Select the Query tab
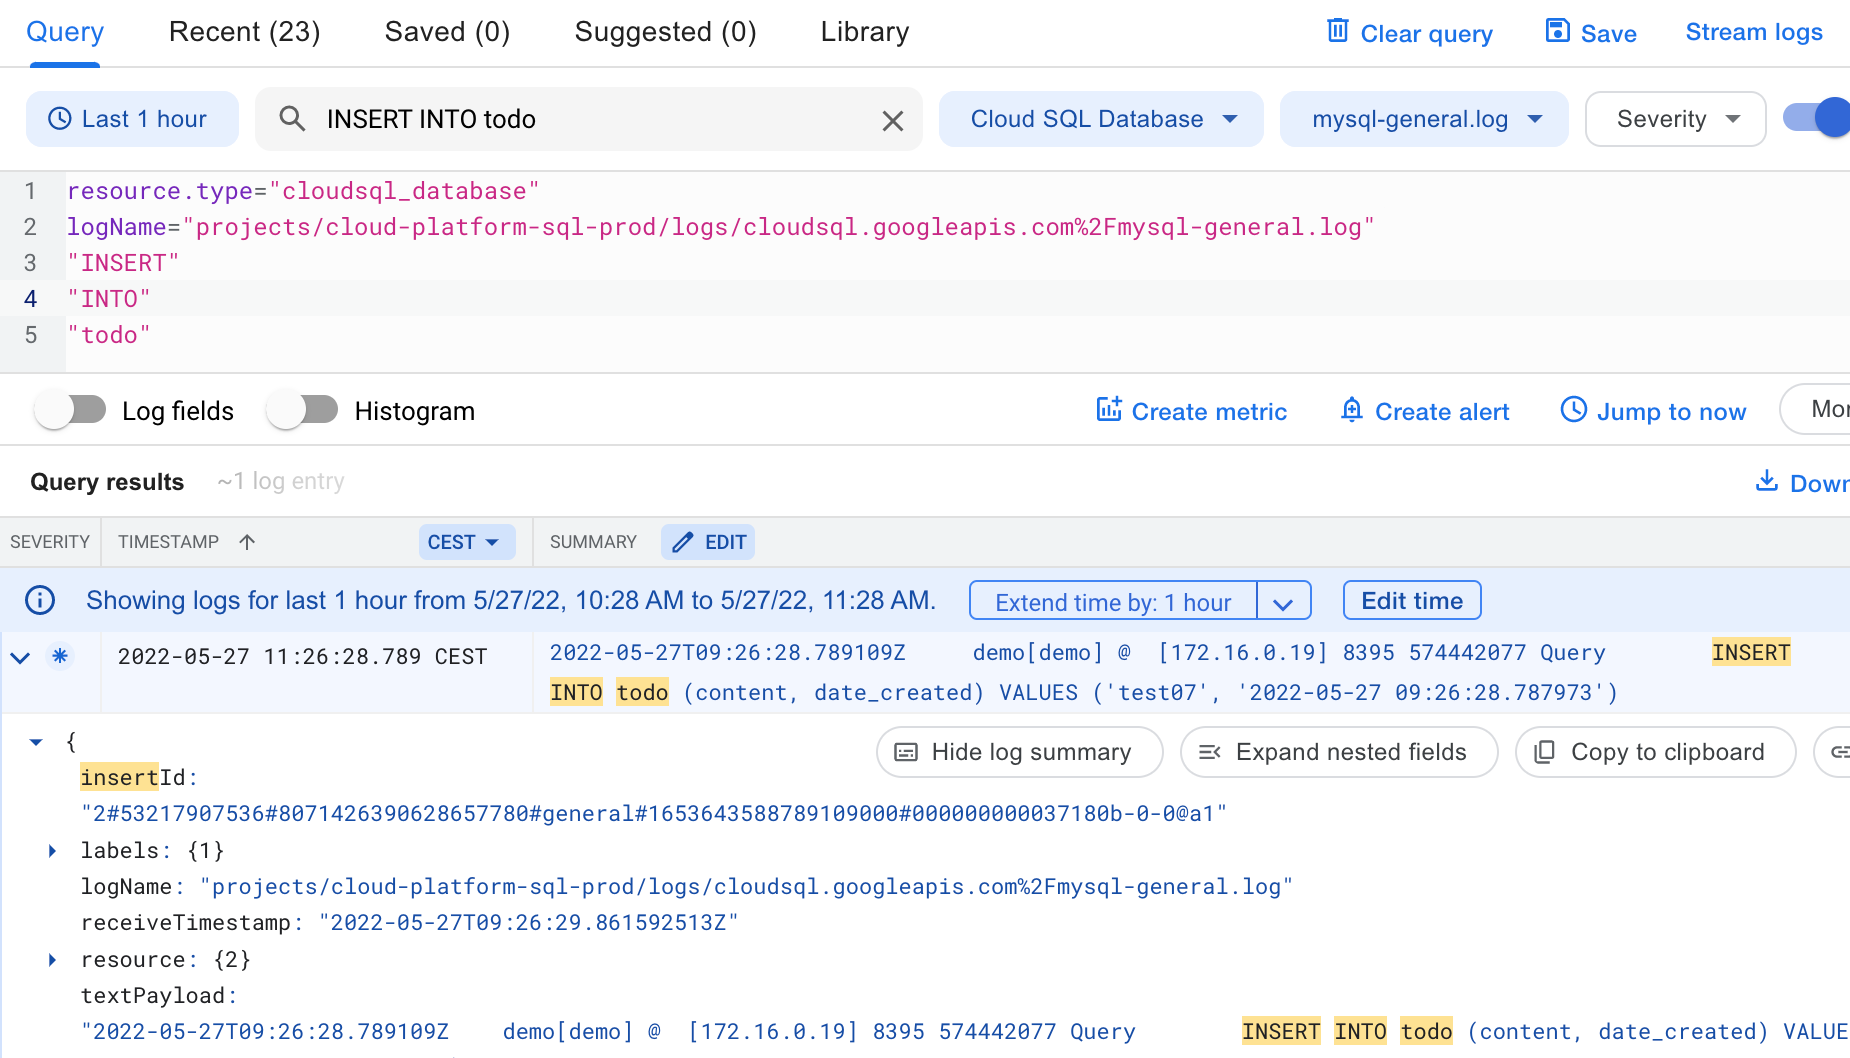This screenshot has width=1850, height=1058. [65, 32]
